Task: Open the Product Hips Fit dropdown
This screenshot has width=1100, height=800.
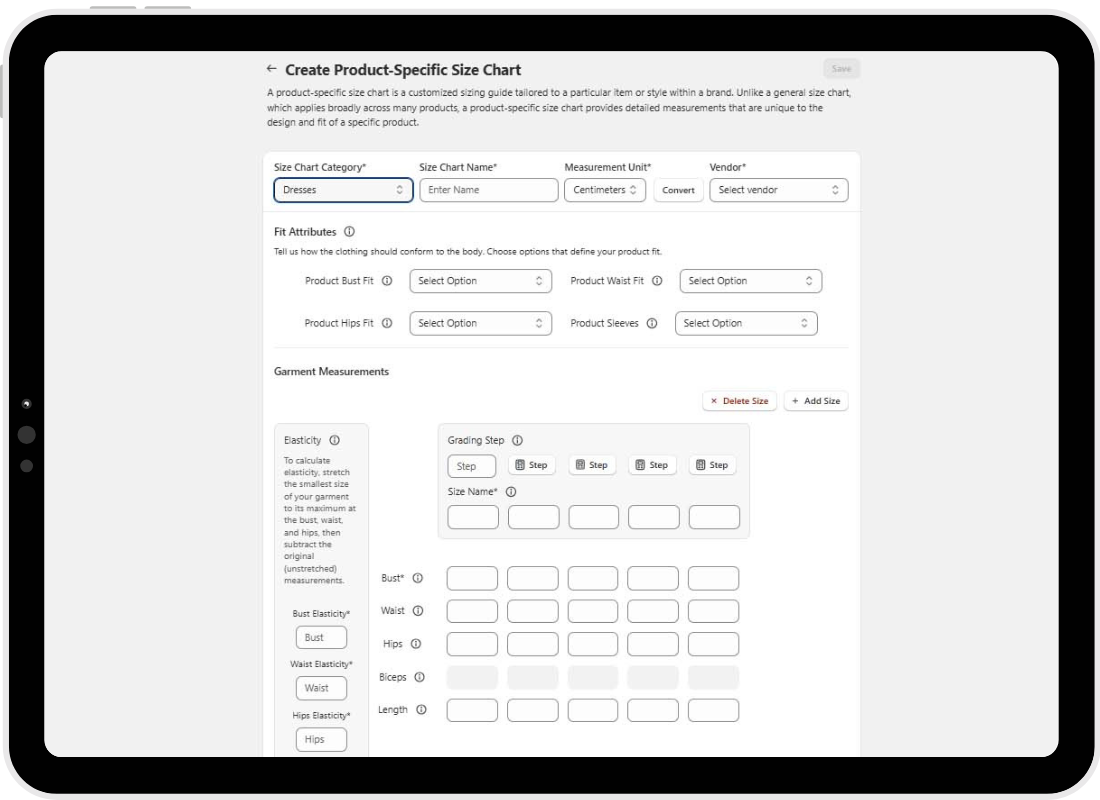Action: tap(480, 323)
